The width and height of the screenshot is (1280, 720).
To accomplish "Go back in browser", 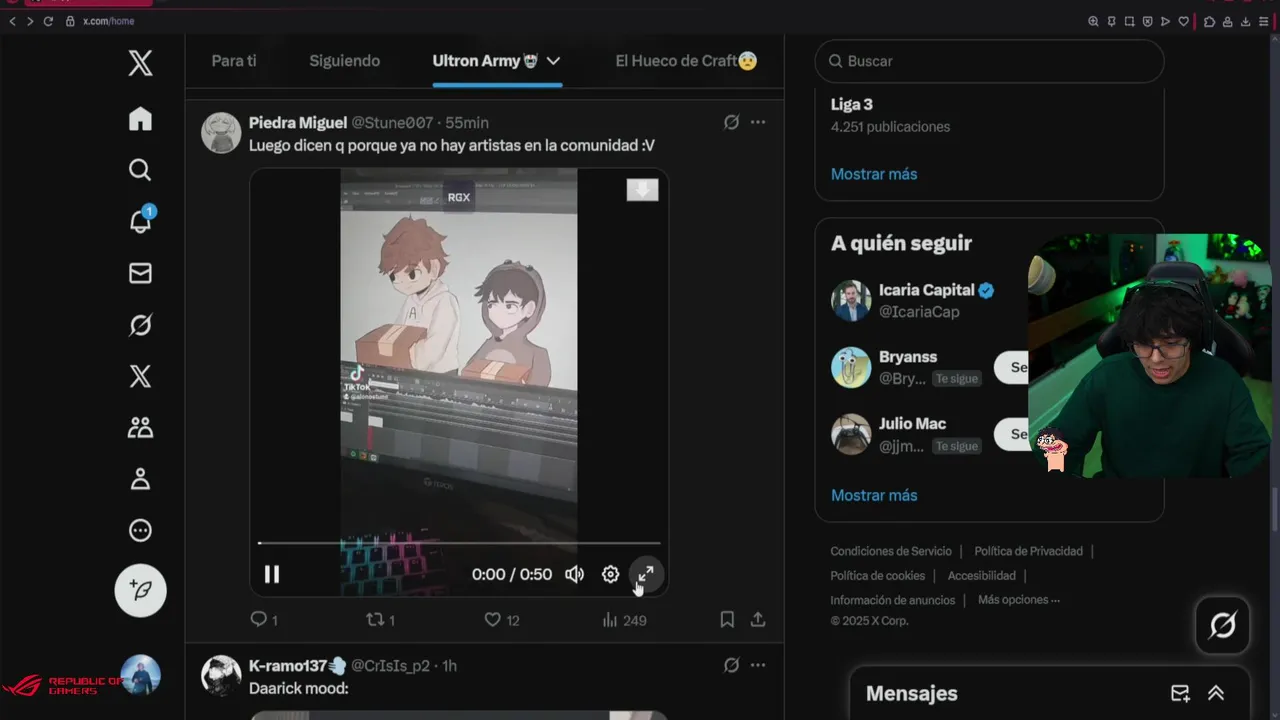I will point(12,21).
